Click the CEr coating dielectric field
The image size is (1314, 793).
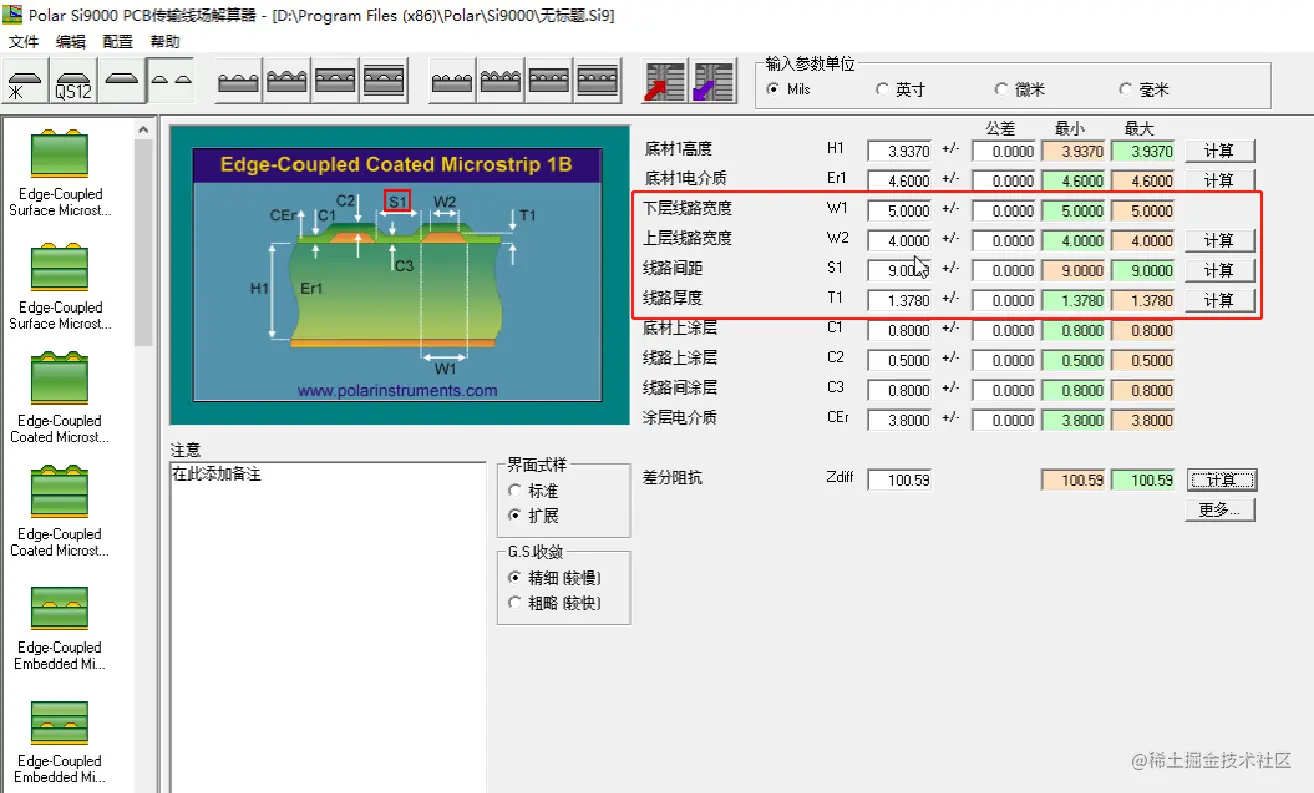(x=899, y=420)
